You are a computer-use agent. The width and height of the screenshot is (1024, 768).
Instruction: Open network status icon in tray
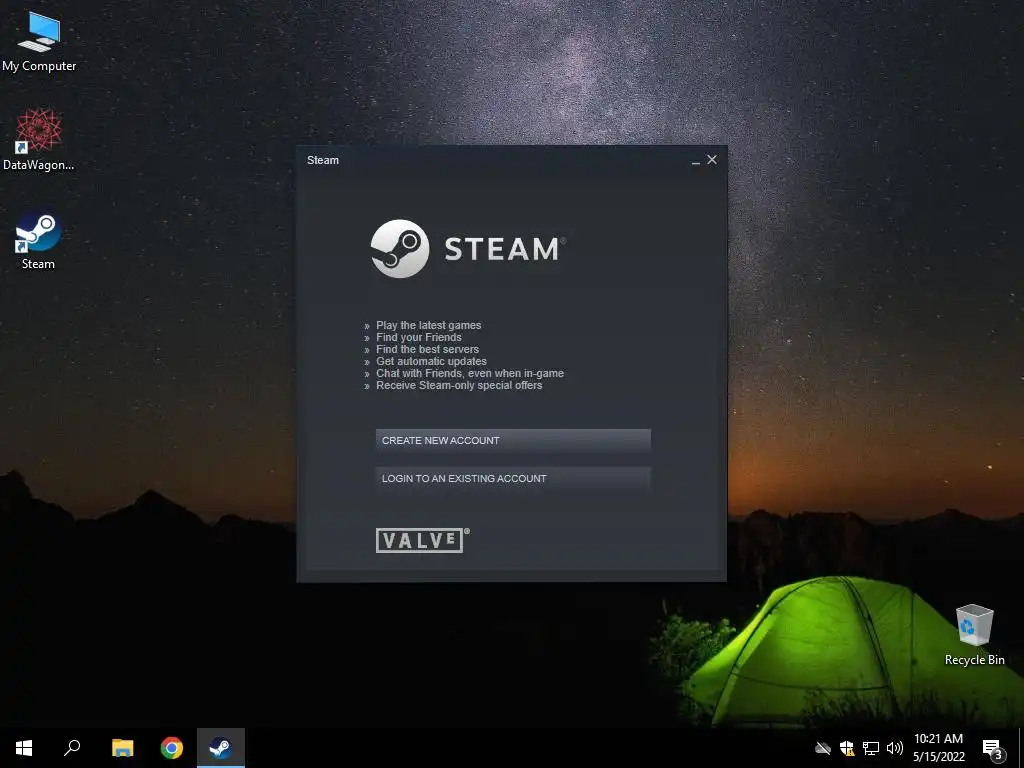click(871, 748)
